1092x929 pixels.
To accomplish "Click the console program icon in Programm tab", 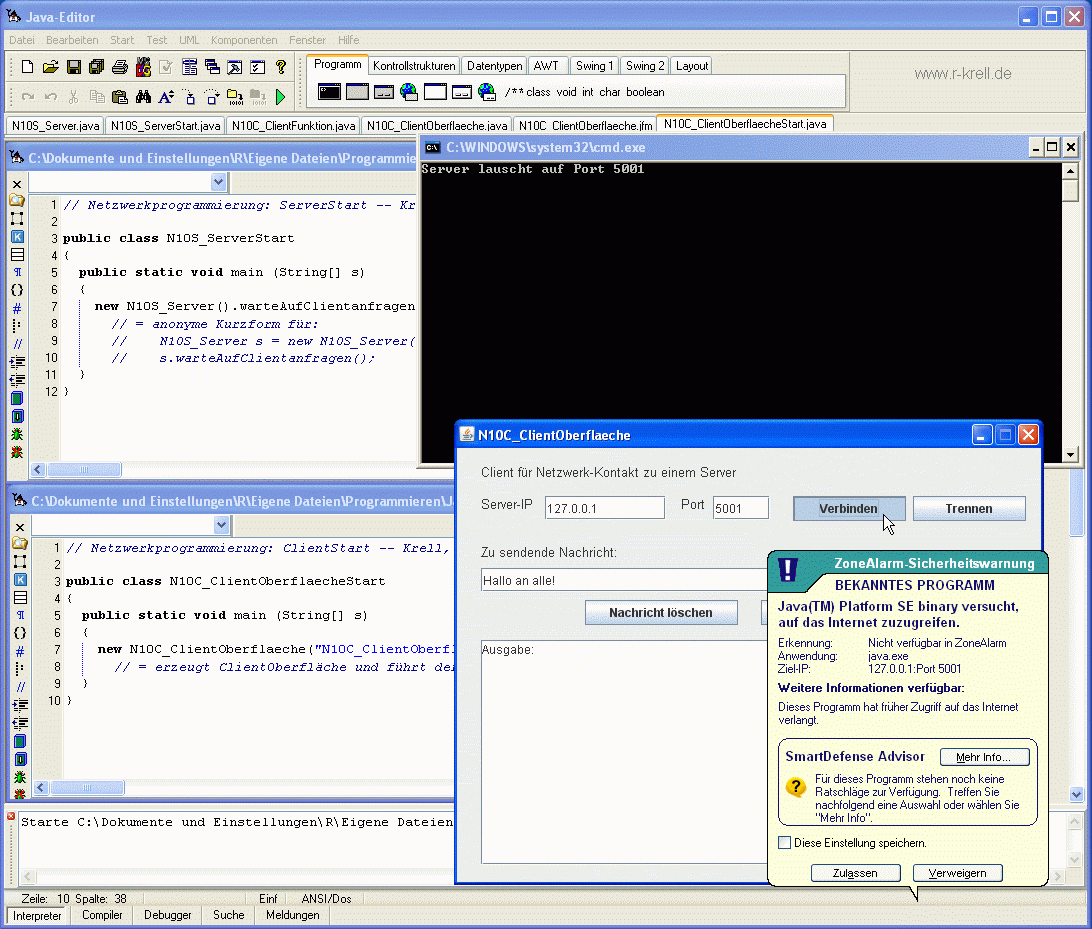I will [329, 92].
